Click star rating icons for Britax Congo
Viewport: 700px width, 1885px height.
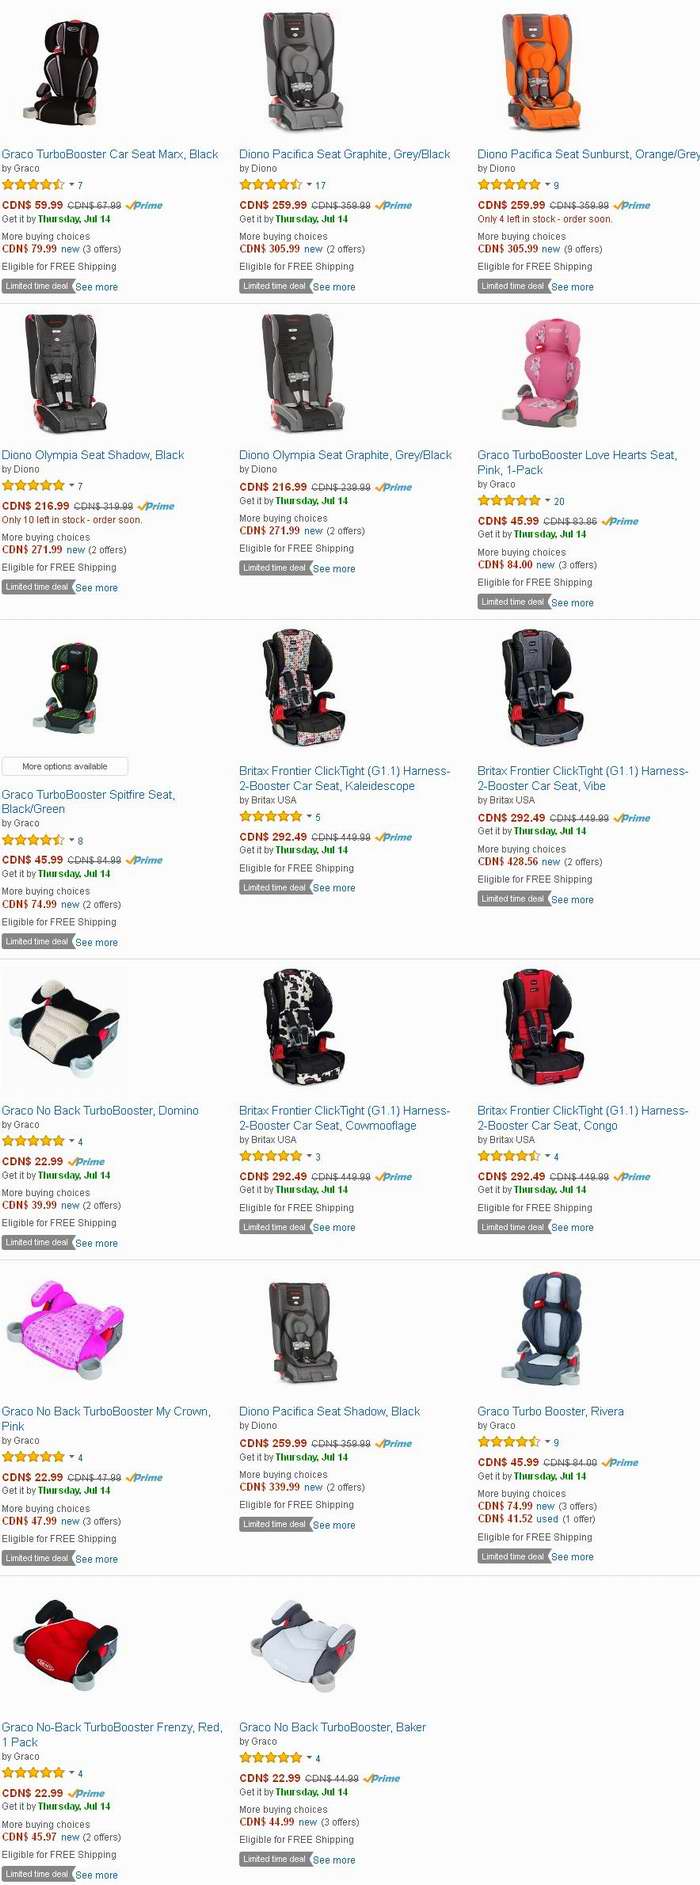coord(509,1156)
